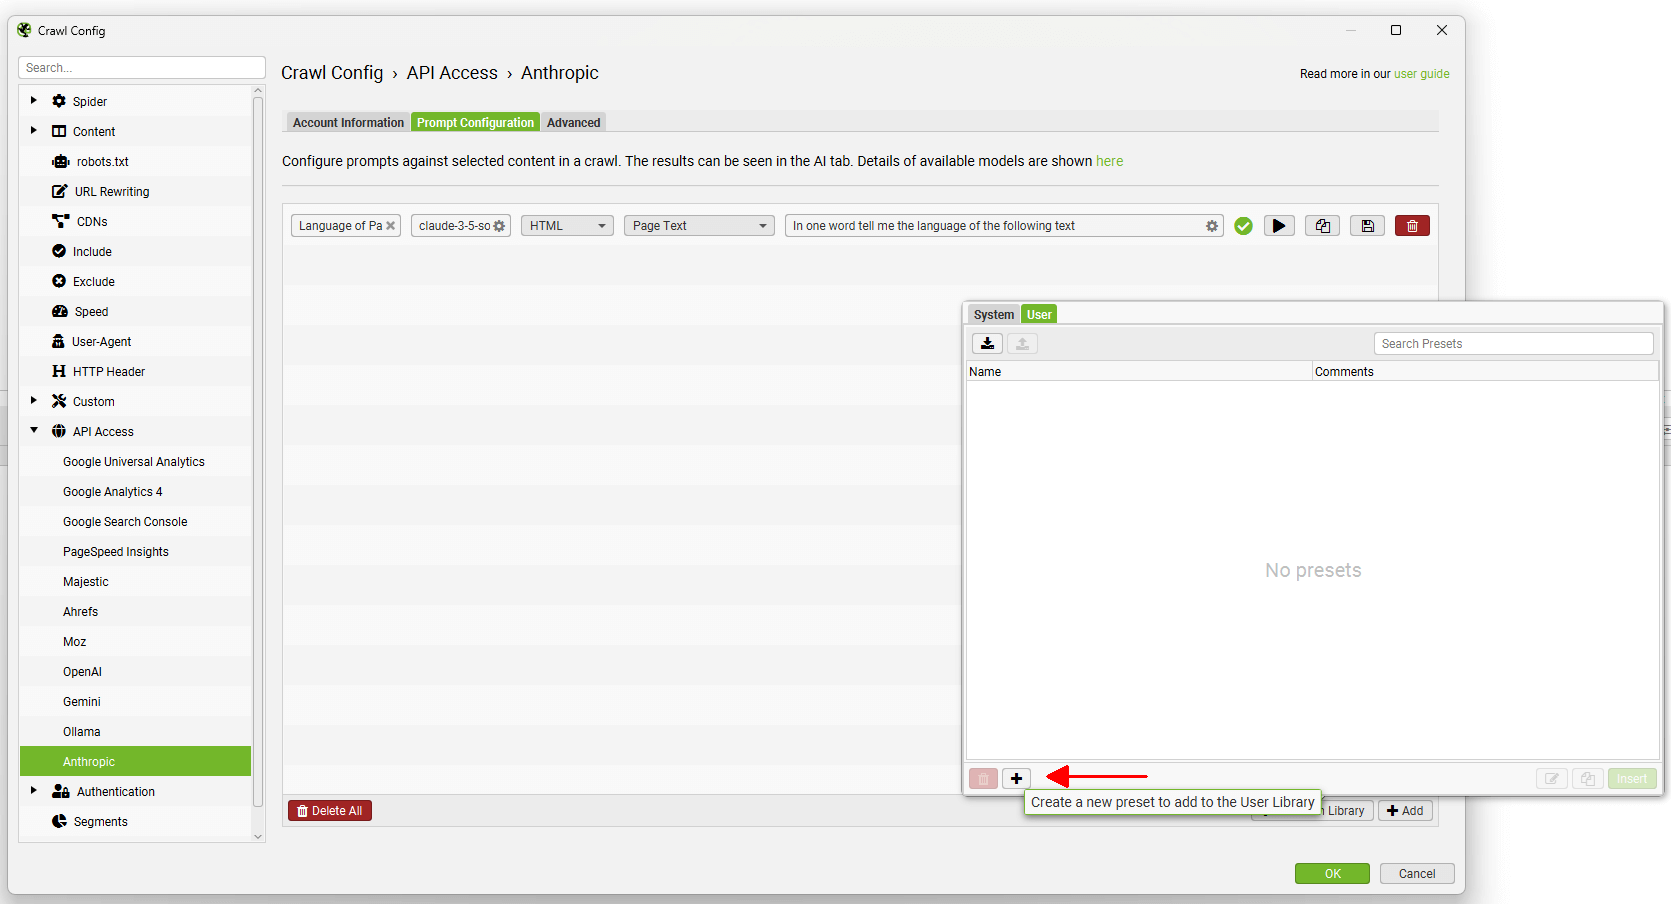Open gear settings in prompt text field
Image resolution: width=1671 pixels, height=904 pixels.
[1212, 226]
